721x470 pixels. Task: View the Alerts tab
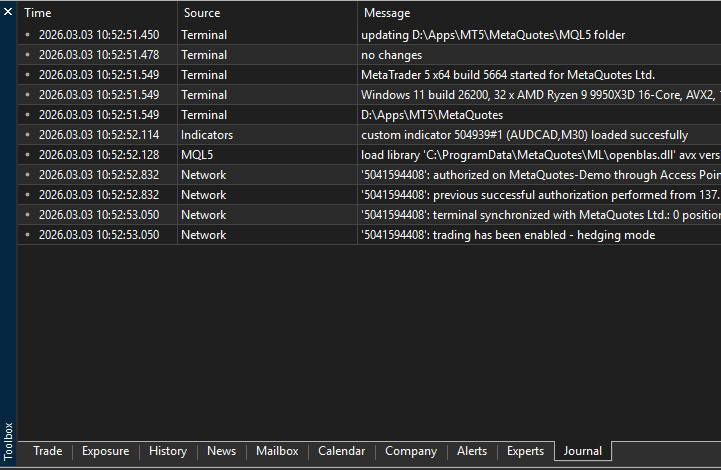(472, 451)
